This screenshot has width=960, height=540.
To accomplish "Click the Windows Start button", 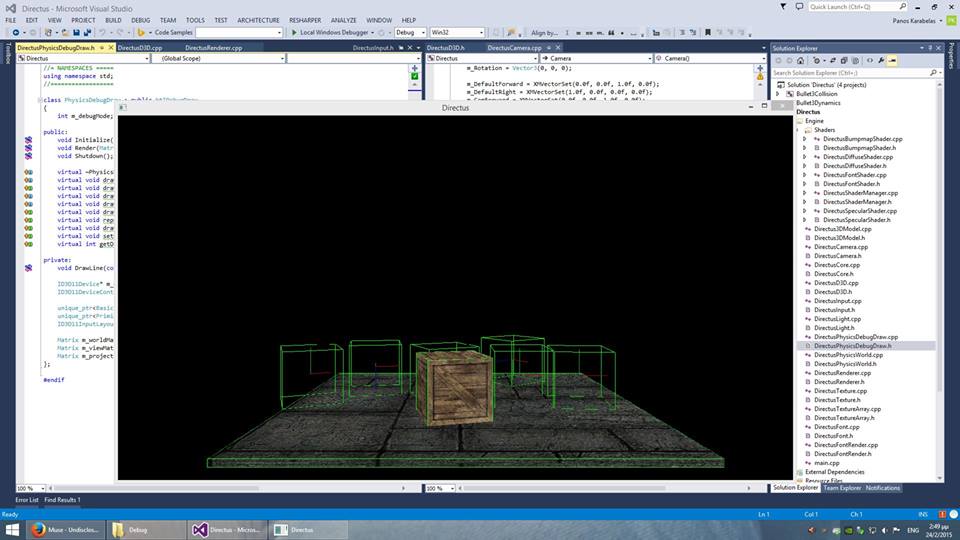I will click(x=12, y=530).
